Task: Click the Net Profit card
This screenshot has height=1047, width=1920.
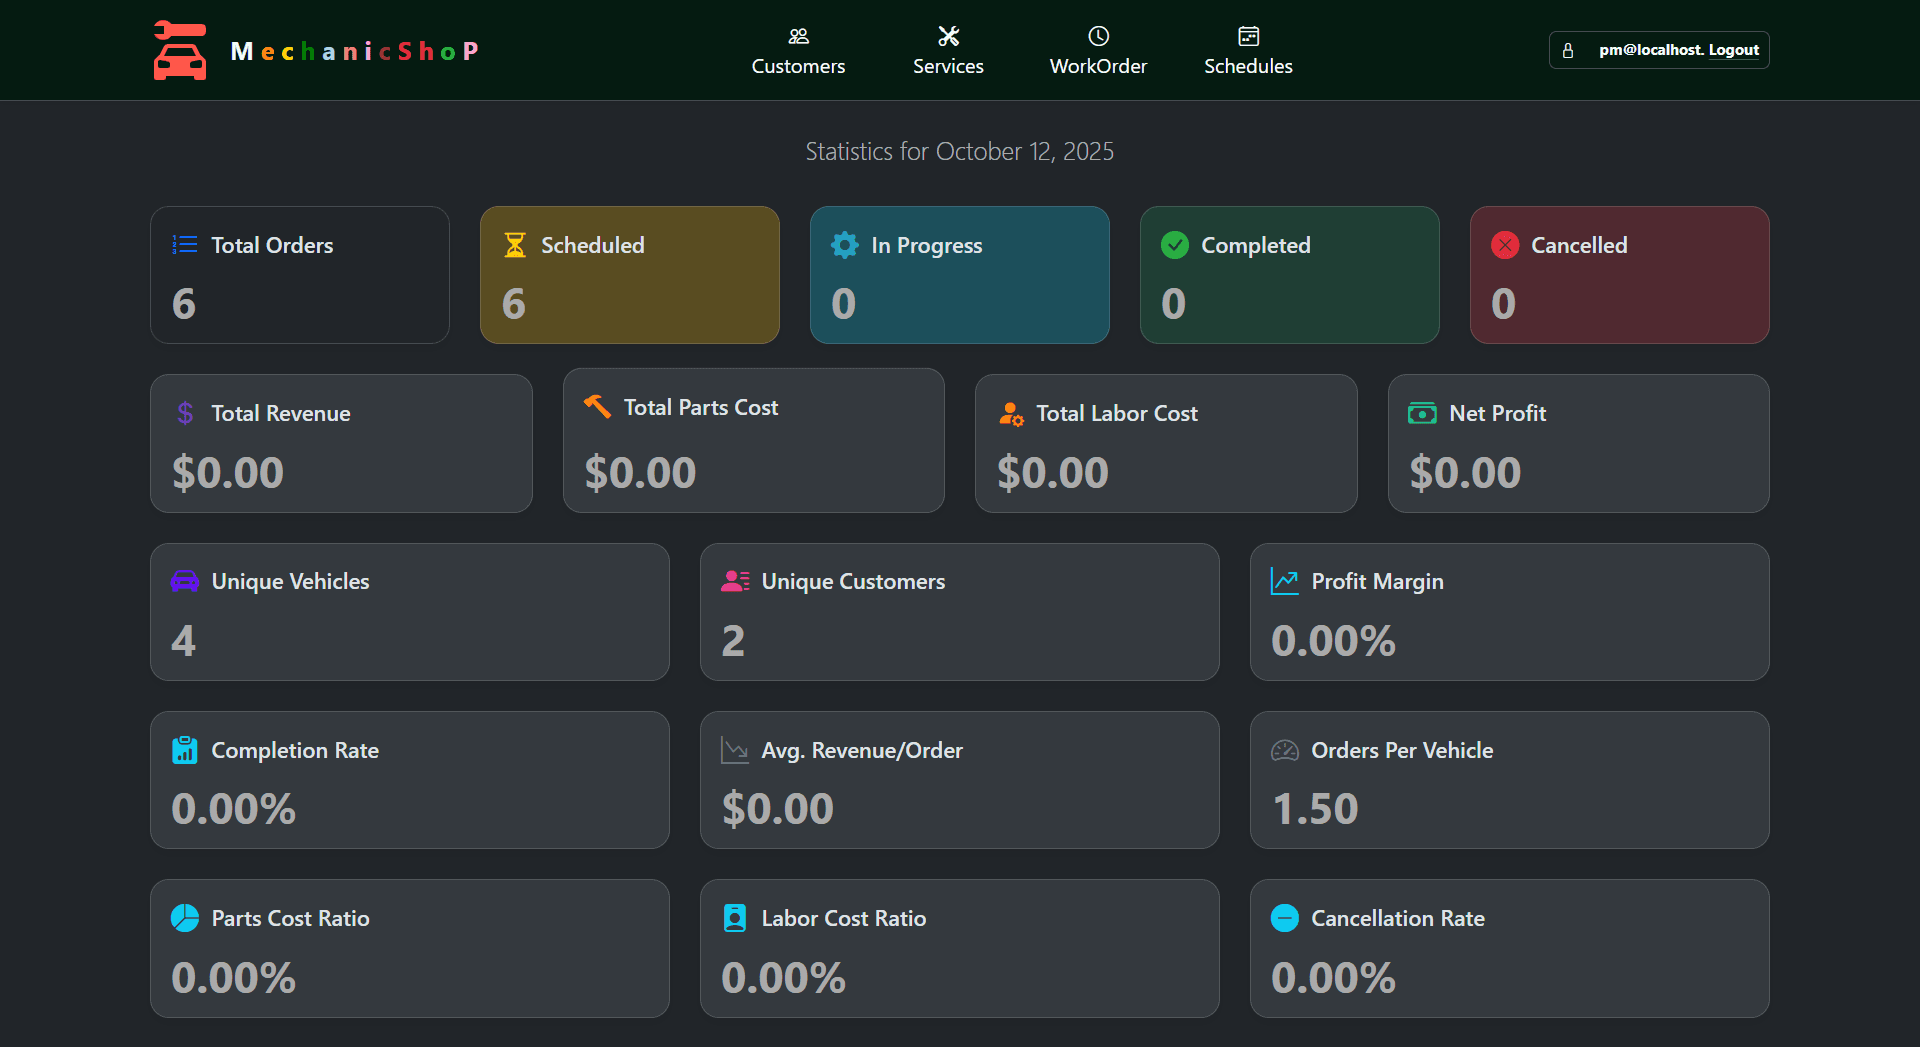Action: pyautogui.click(x=1578, y=443)
